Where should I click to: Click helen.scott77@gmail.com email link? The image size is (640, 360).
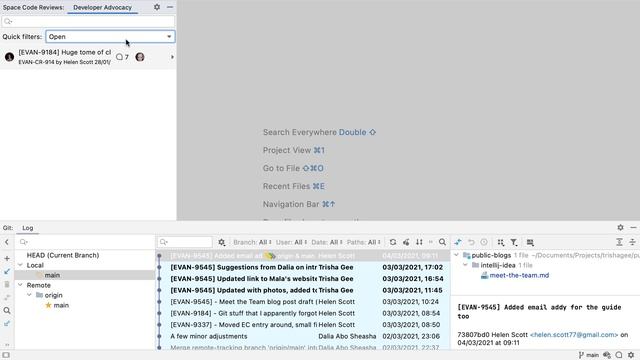574,334
